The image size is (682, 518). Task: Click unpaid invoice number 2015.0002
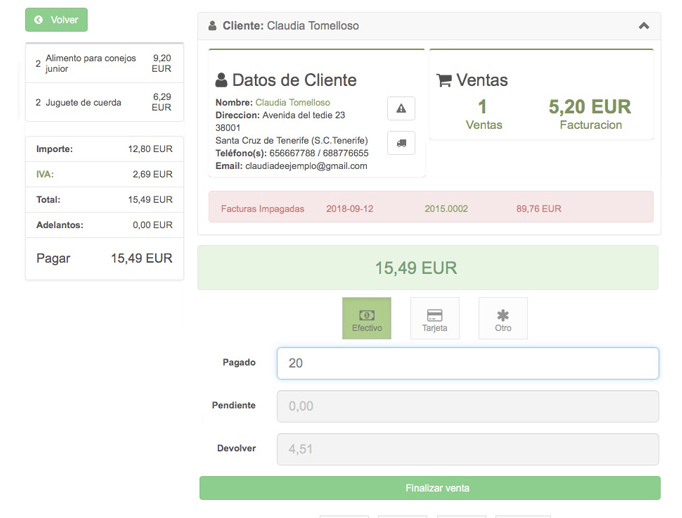tap(446, 209)
